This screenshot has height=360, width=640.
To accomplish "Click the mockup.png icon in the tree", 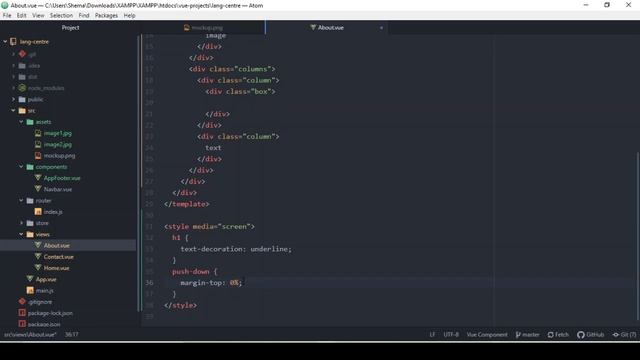I will coord(38,156).
